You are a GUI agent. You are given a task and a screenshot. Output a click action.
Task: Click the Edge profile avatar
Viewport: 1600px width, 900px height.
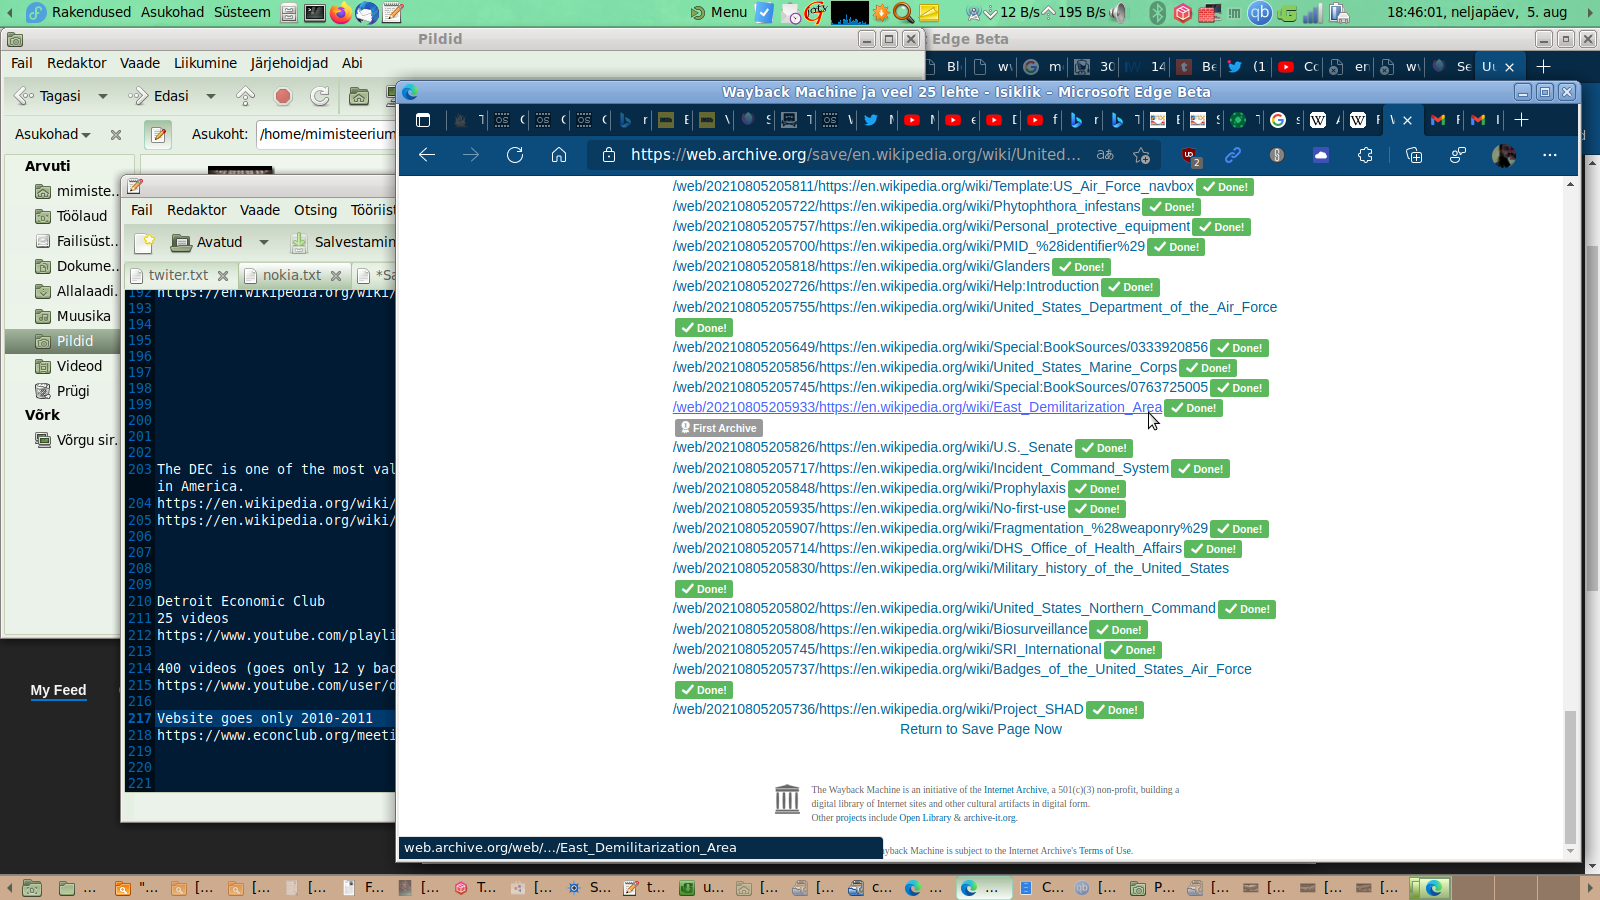tap(1503, 155)
